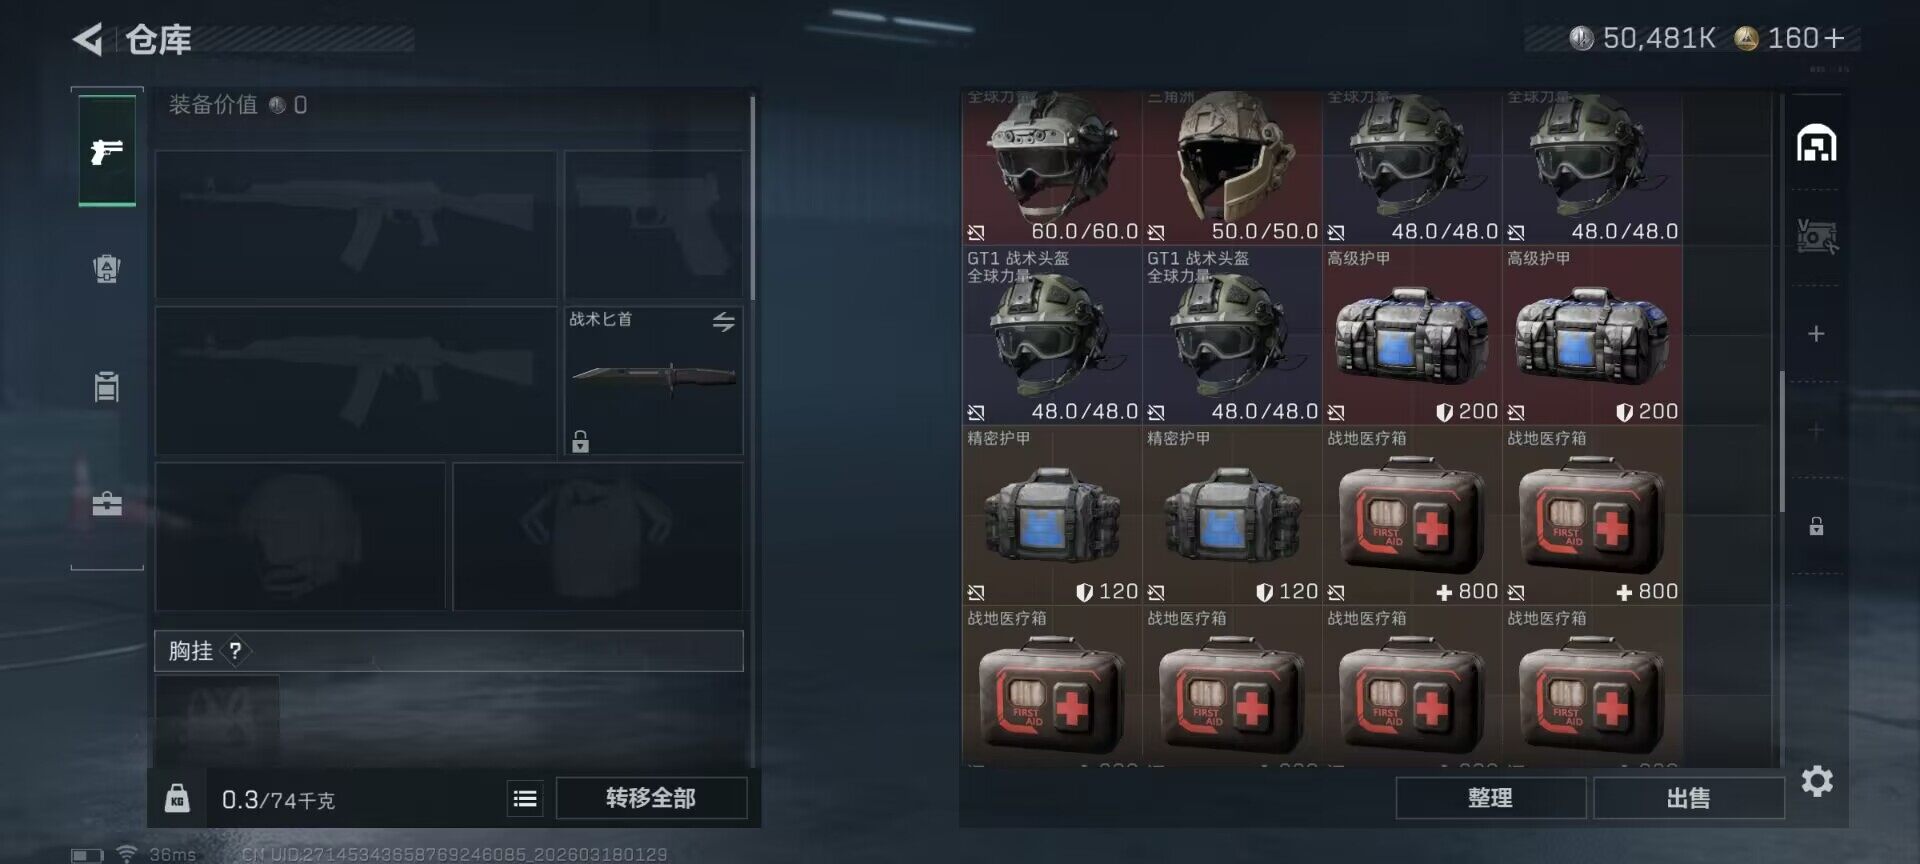The width and height of the screenshot is (1920, 864).
Task: Add a new storage box with plus
Action: [x=1816, y=334]
